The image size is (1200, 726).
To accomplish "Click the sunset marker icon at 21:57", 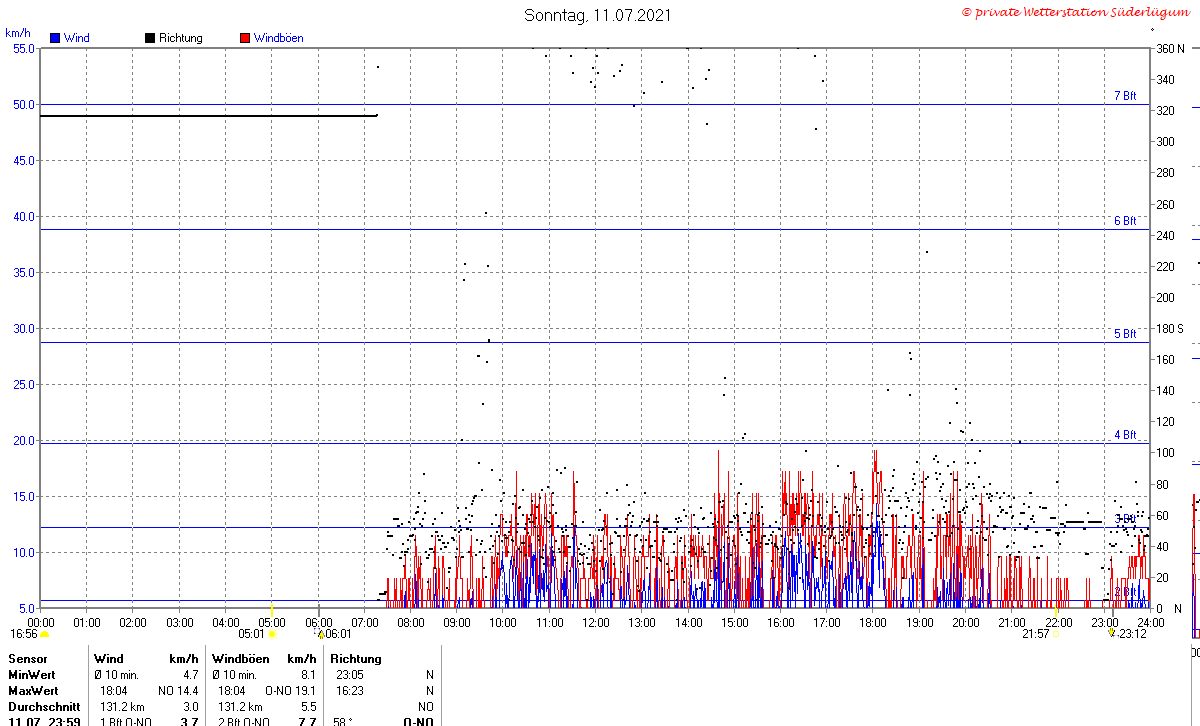I will (1055, 634).
